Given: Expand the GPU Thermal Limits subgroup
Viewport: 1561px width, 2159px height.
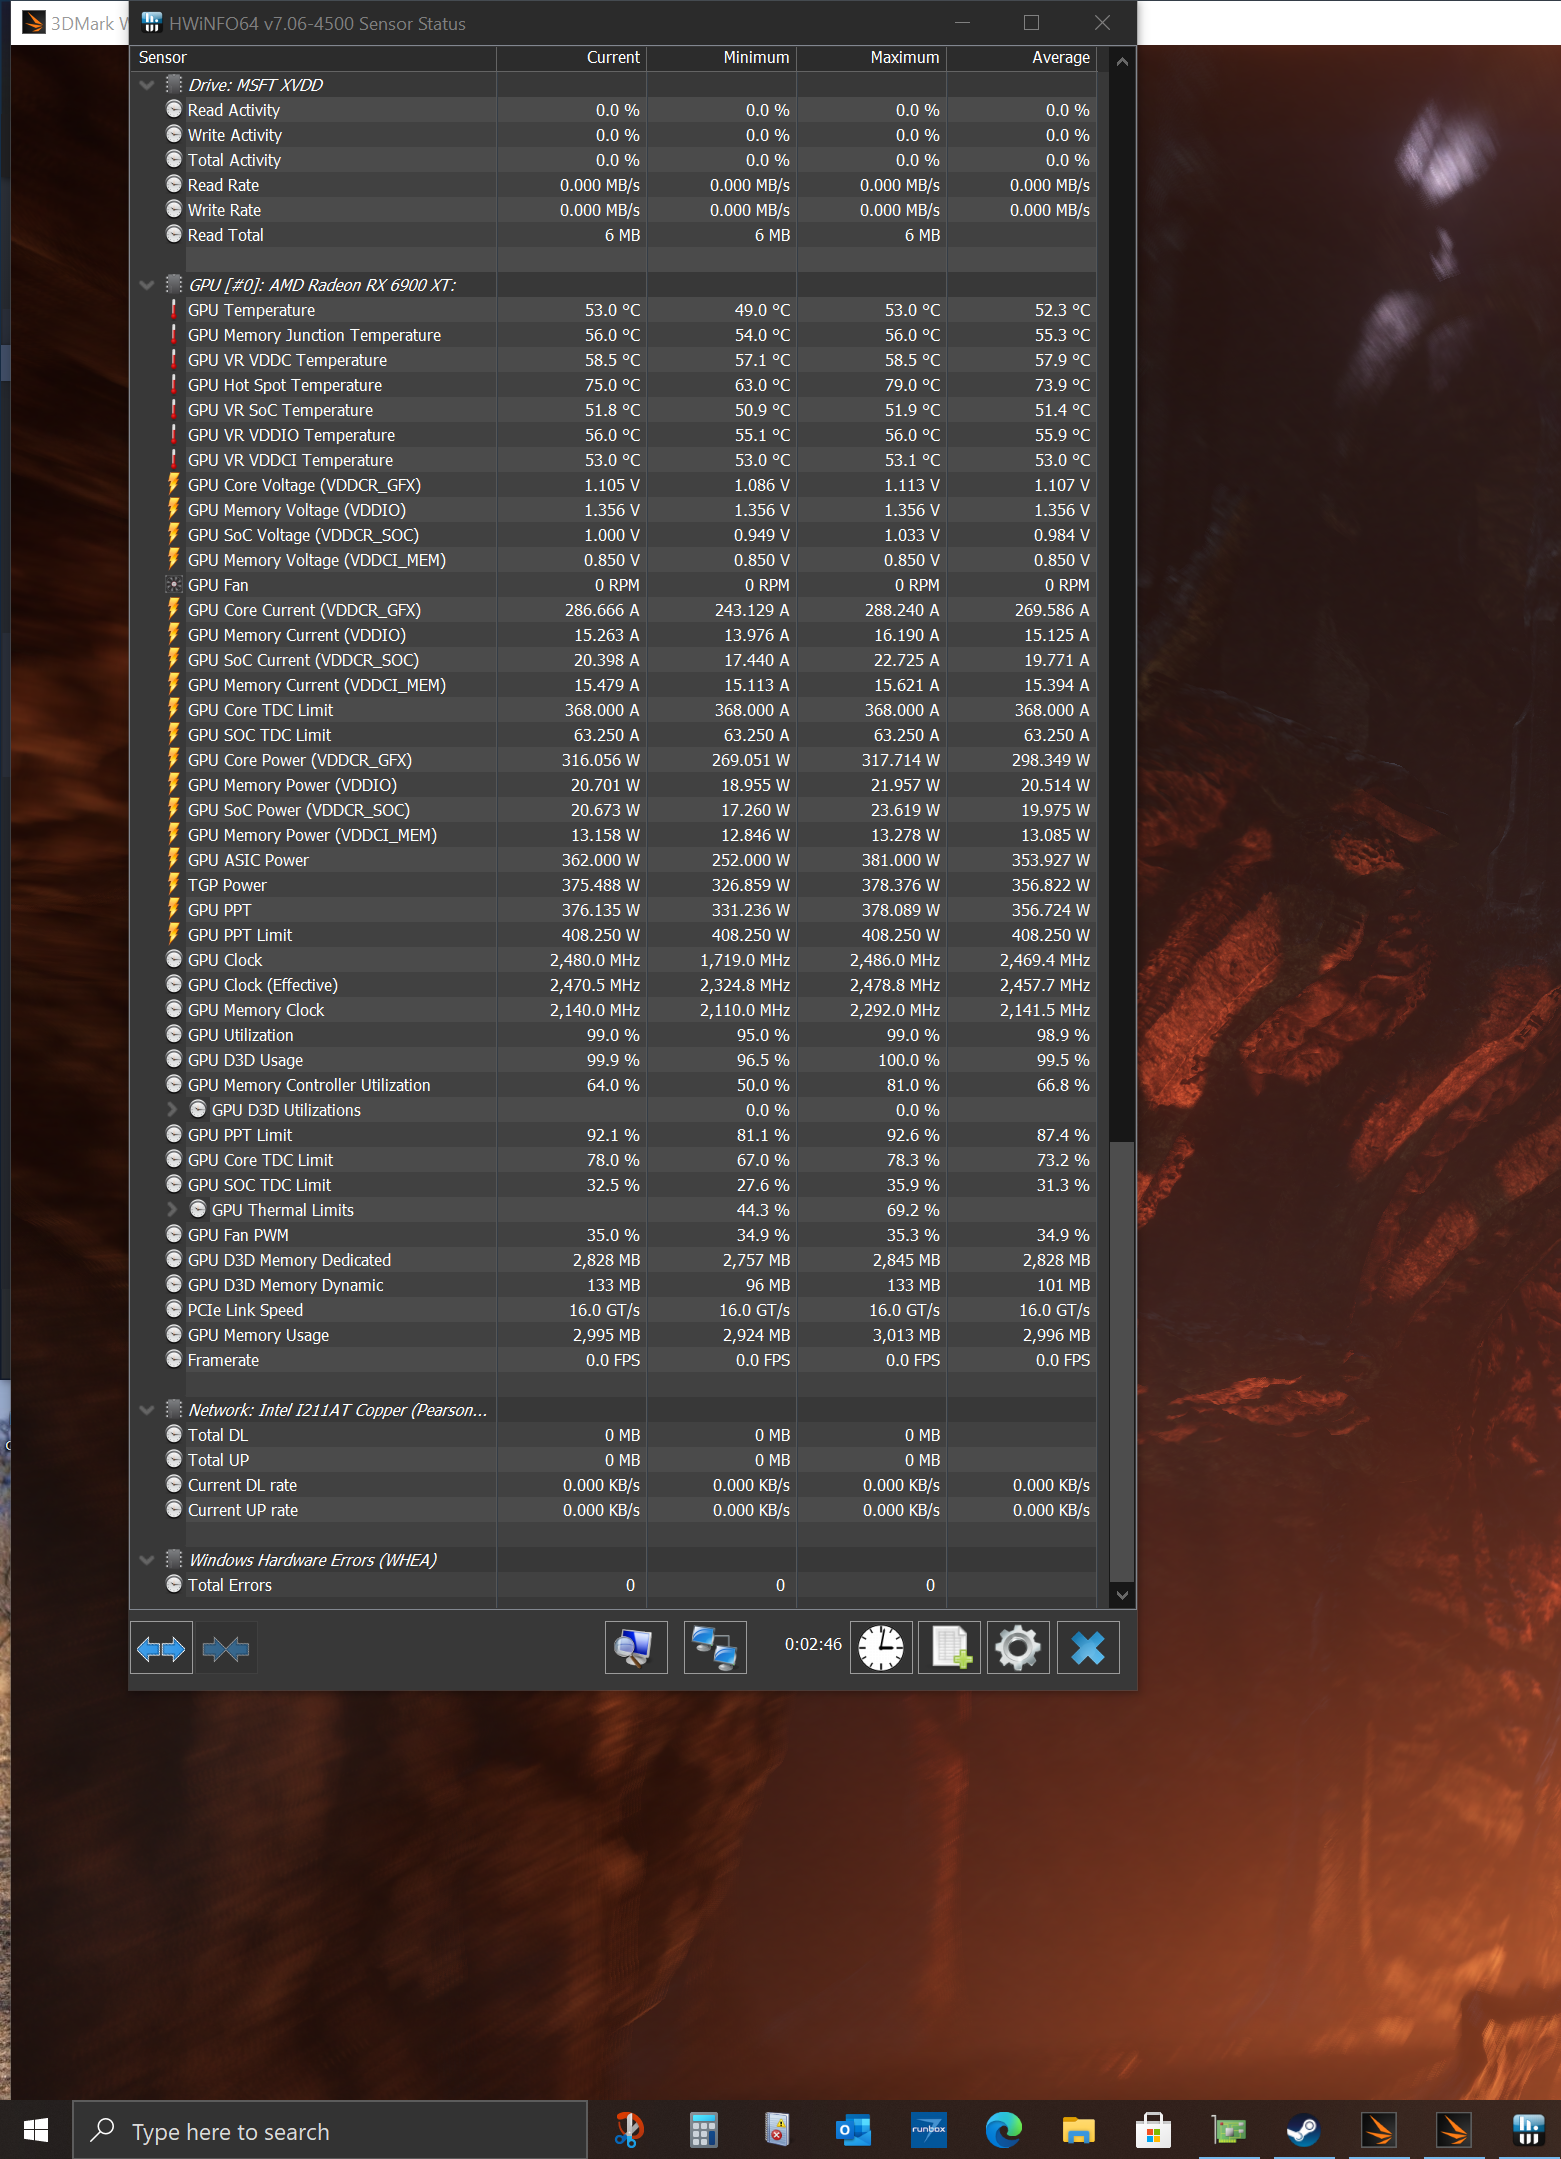Looking at the screenshot, I should pos(172,1210).
